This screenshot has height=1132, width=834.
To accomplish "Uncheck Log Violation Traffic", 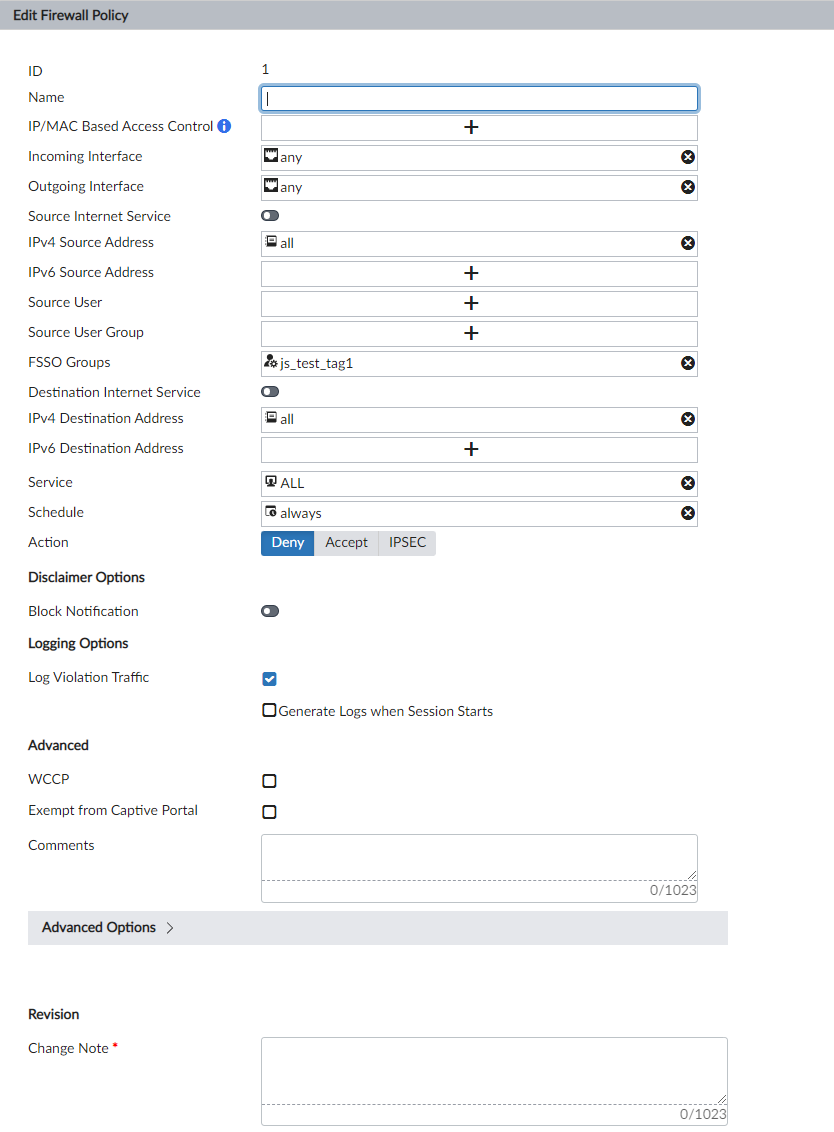I will click(x=269, y=678).
